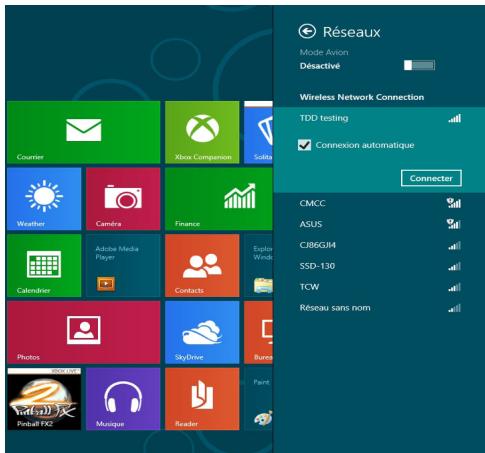Open the Musique tile

[123, 399]
